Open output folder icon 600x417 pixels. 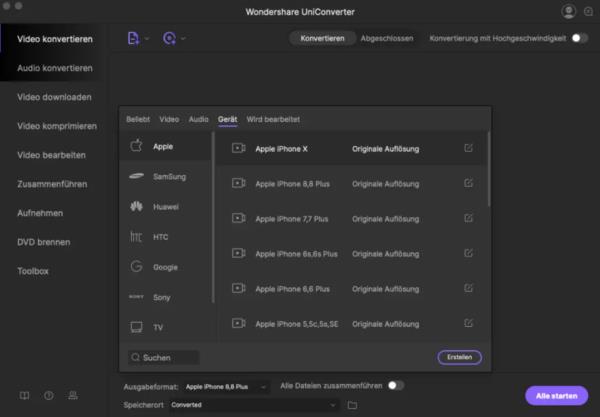(352, 405)
